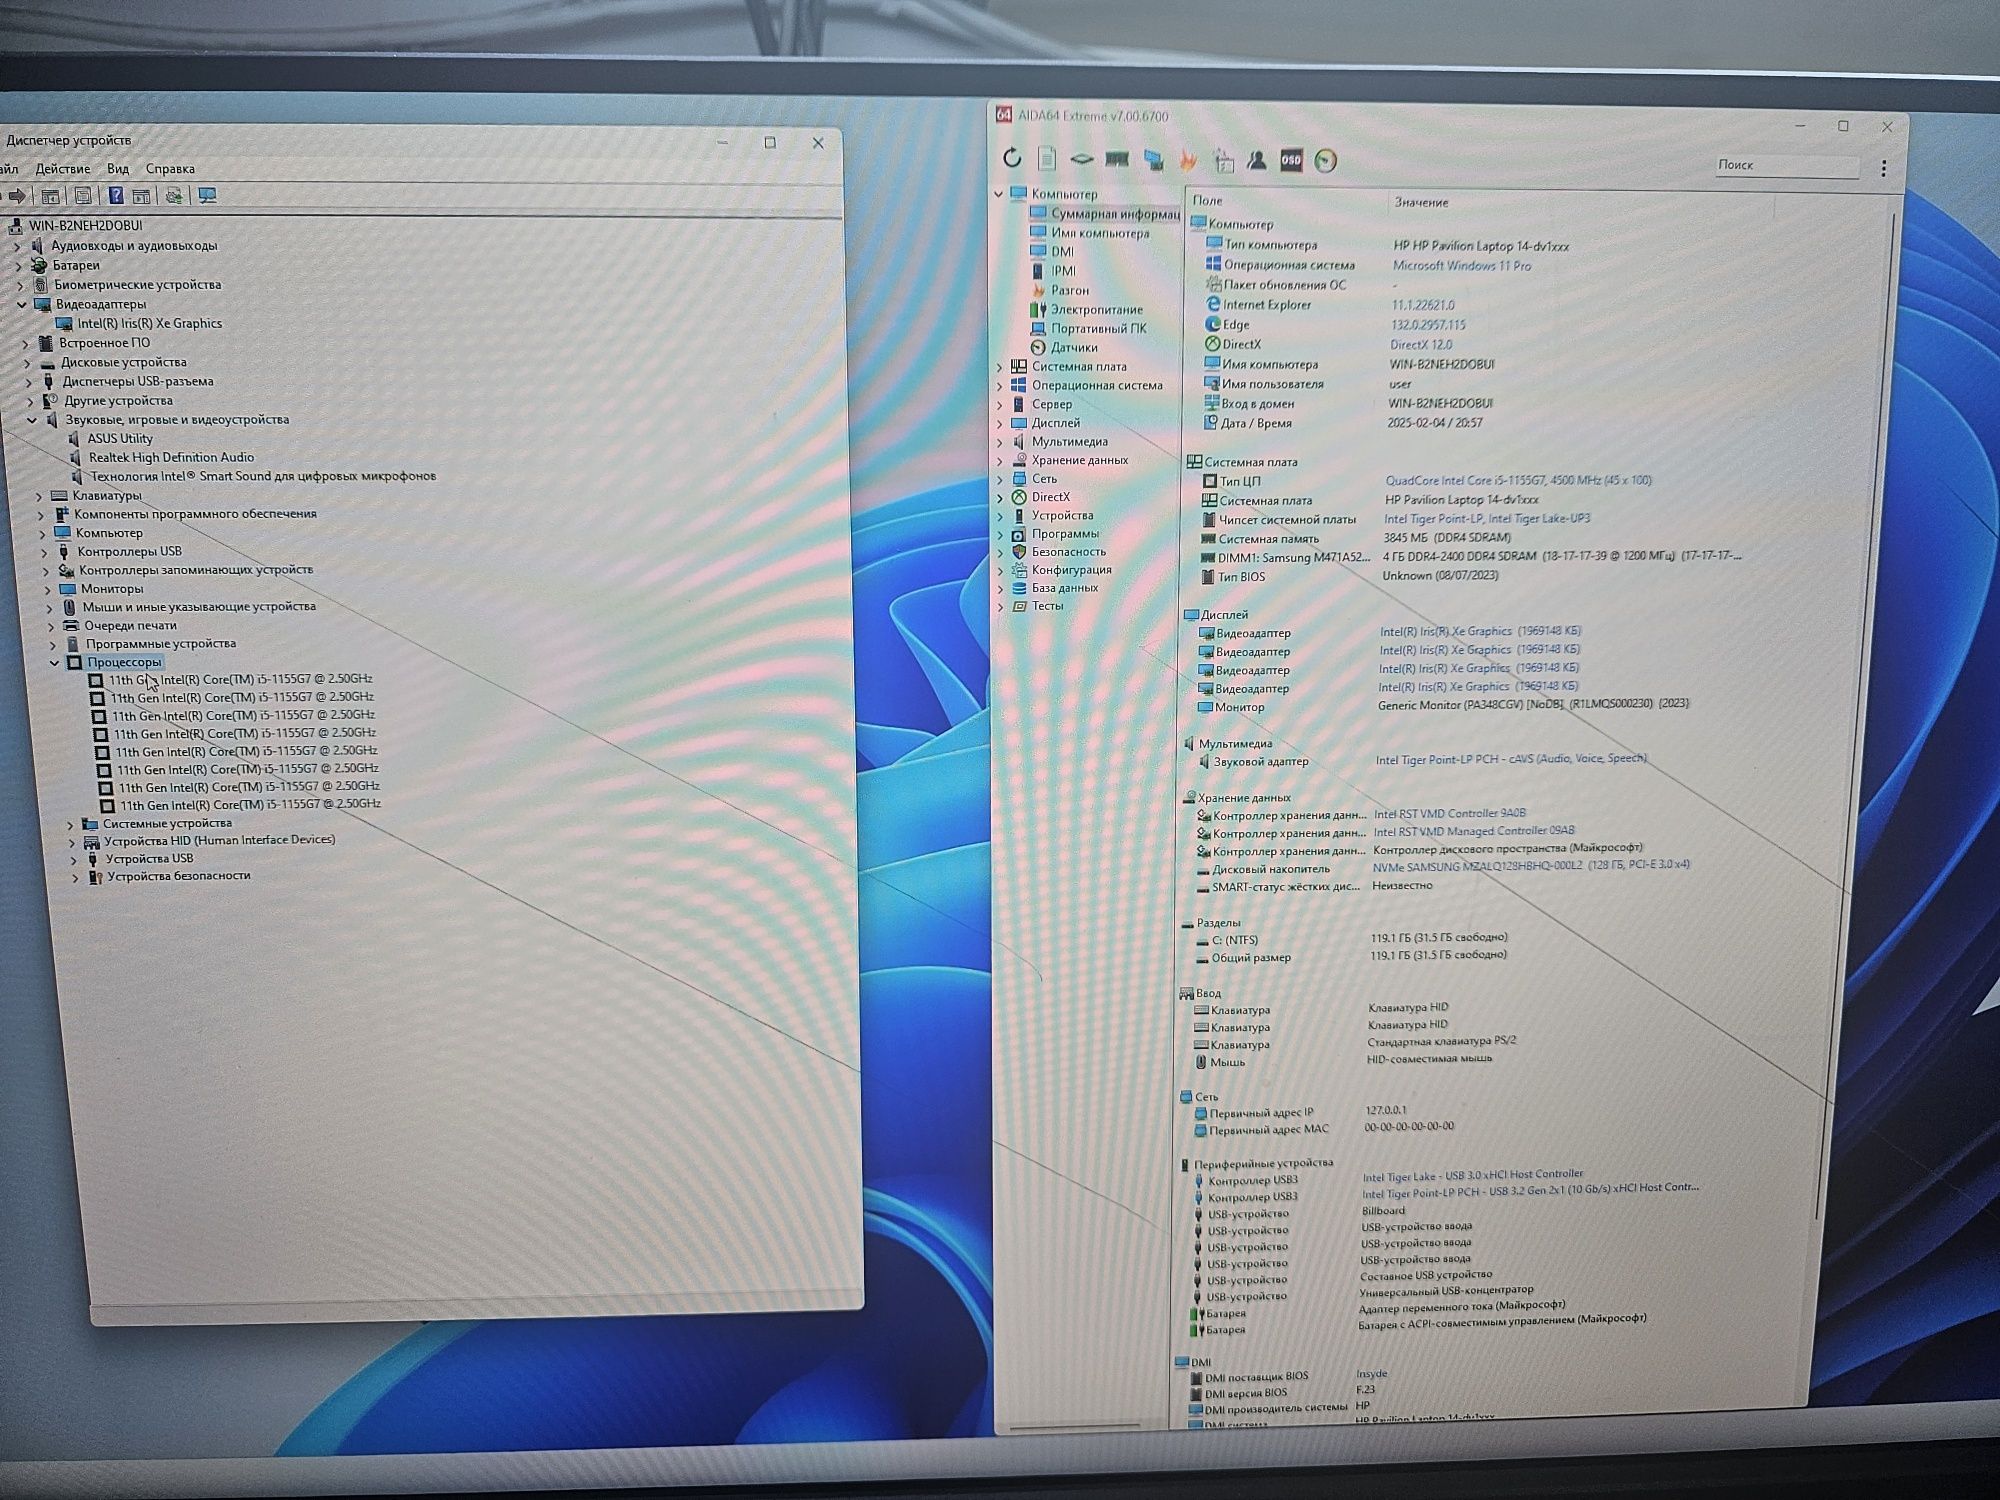Viewport: 2000px width, 1500px height.
Task: Click the green gauge icon in AIDA64 toolbar
Action: coord(1326,161)
